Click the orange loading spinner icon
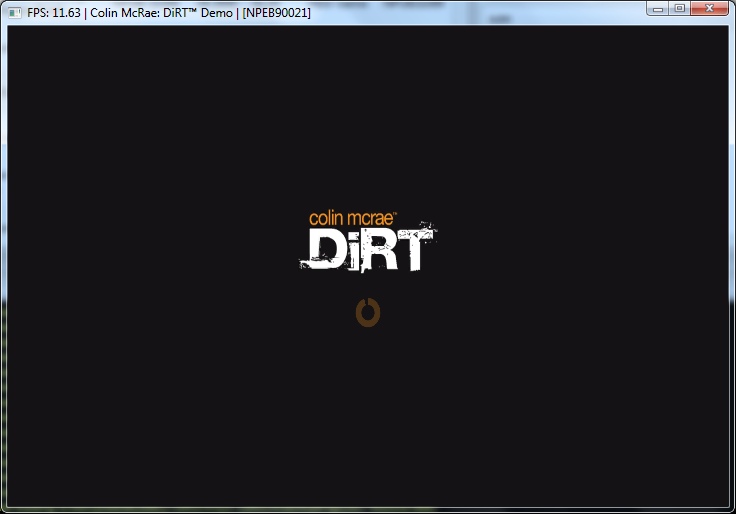The image size is (736, 514). tap(368, 312)
